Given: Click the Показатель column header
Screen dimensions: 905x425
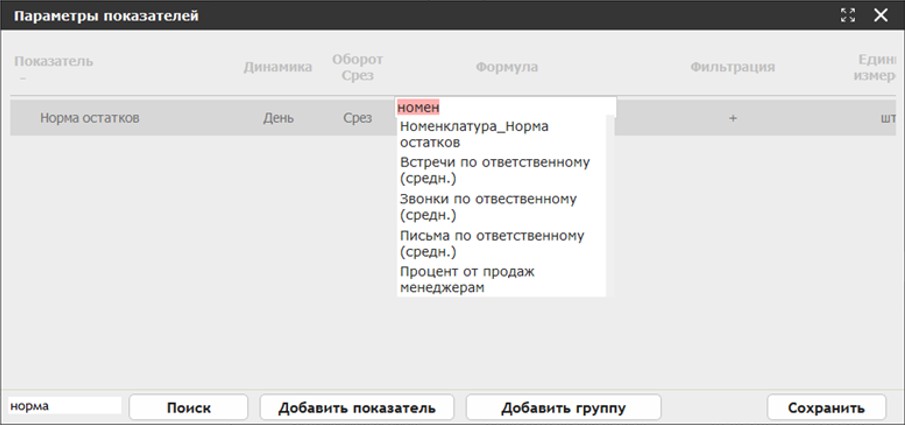Looking at the screenshot, I should pos(53,61).
